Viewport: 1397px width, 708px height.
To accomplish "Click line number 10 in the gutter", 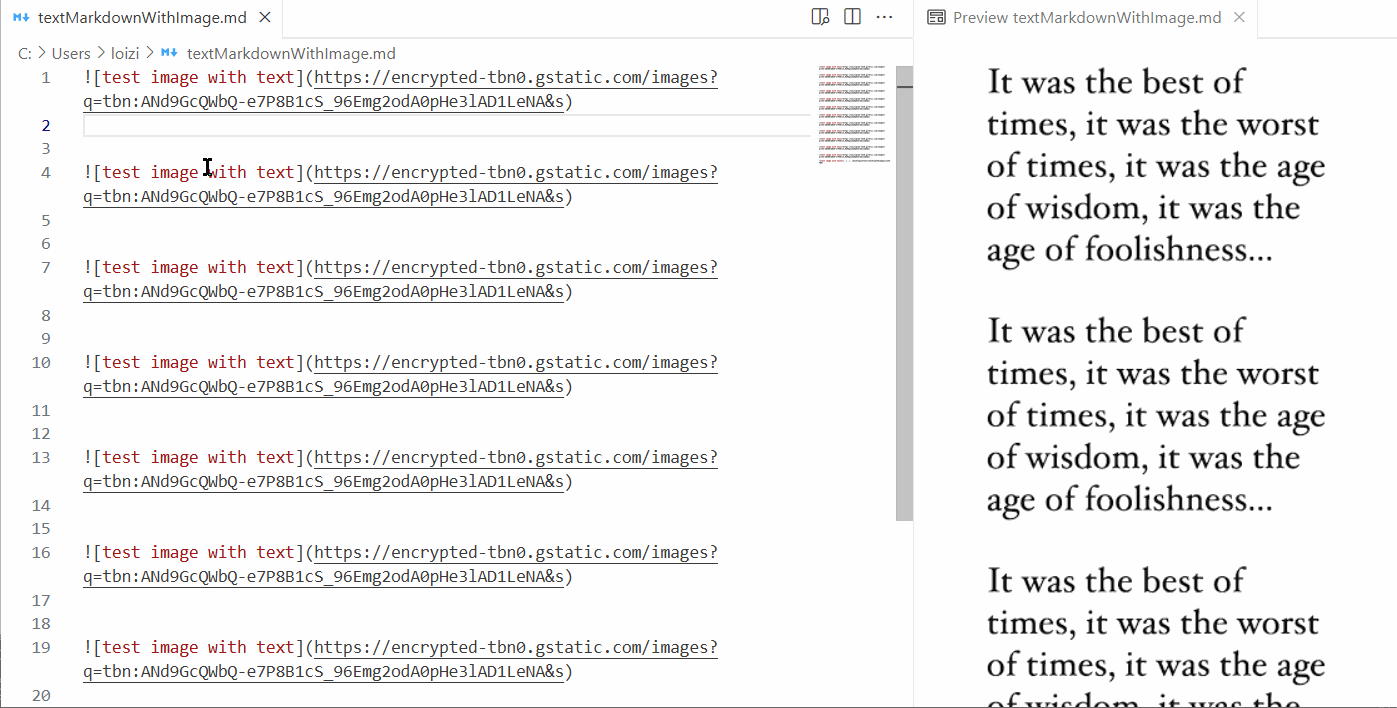I will pos(41,362).
